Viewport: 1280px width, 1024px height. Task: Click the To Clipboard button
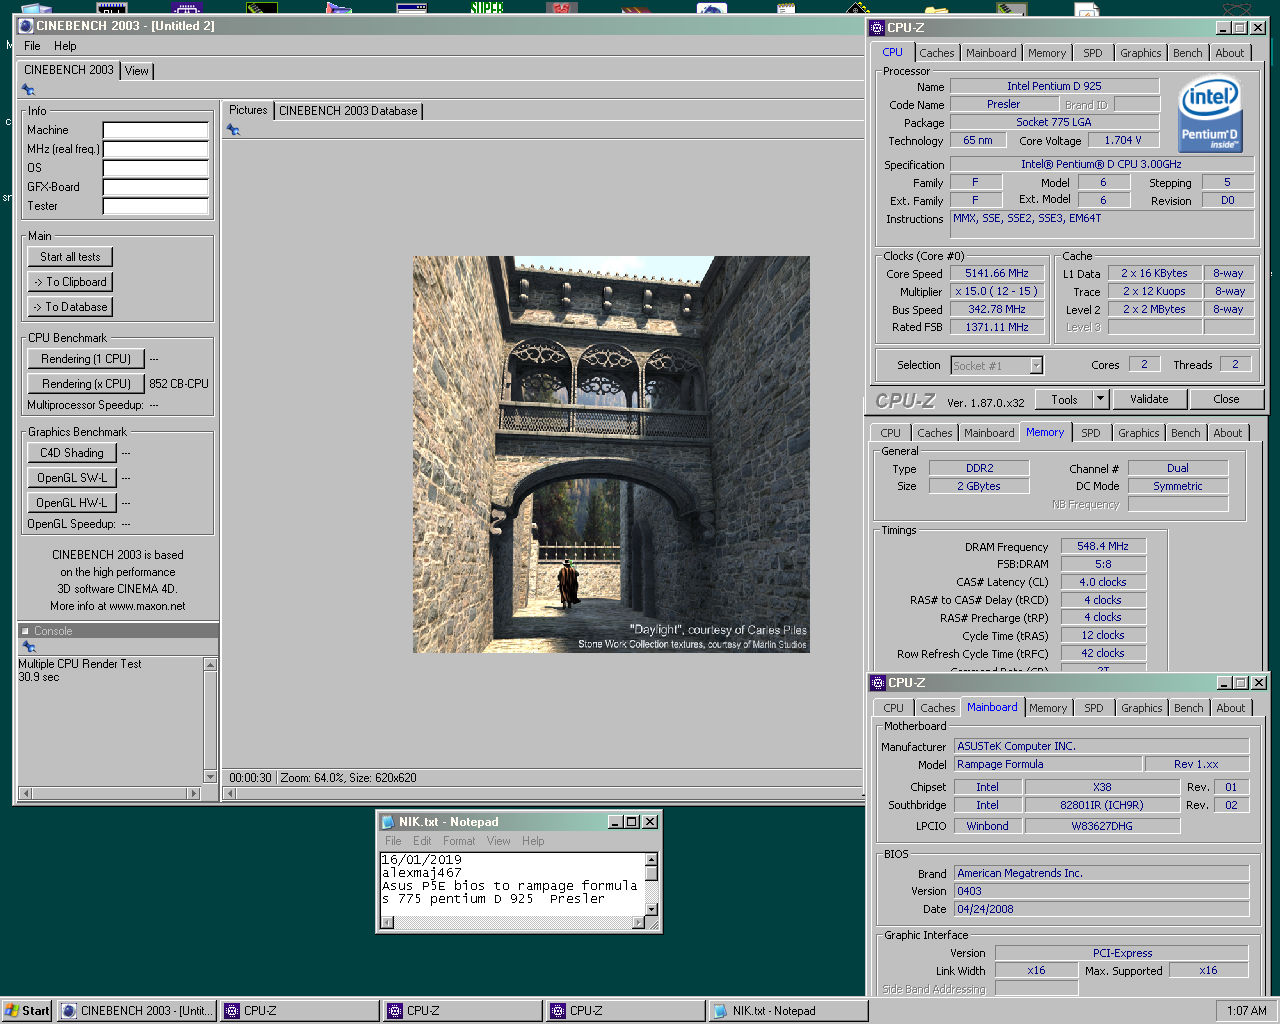click(70, 282)
